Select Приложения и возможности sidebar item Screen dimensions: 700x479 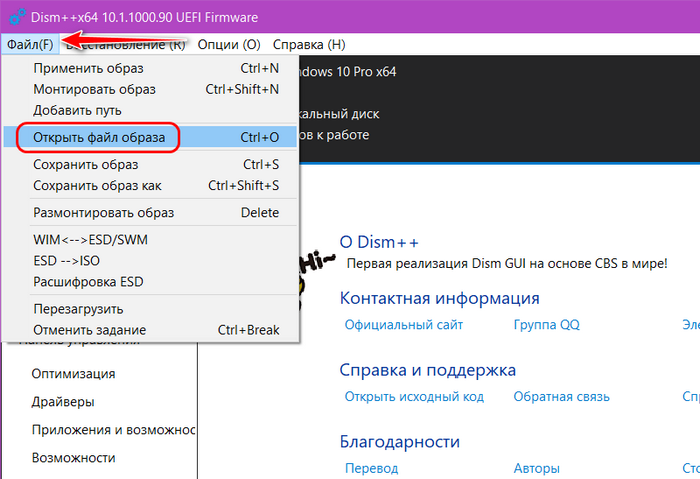(113, 430)
